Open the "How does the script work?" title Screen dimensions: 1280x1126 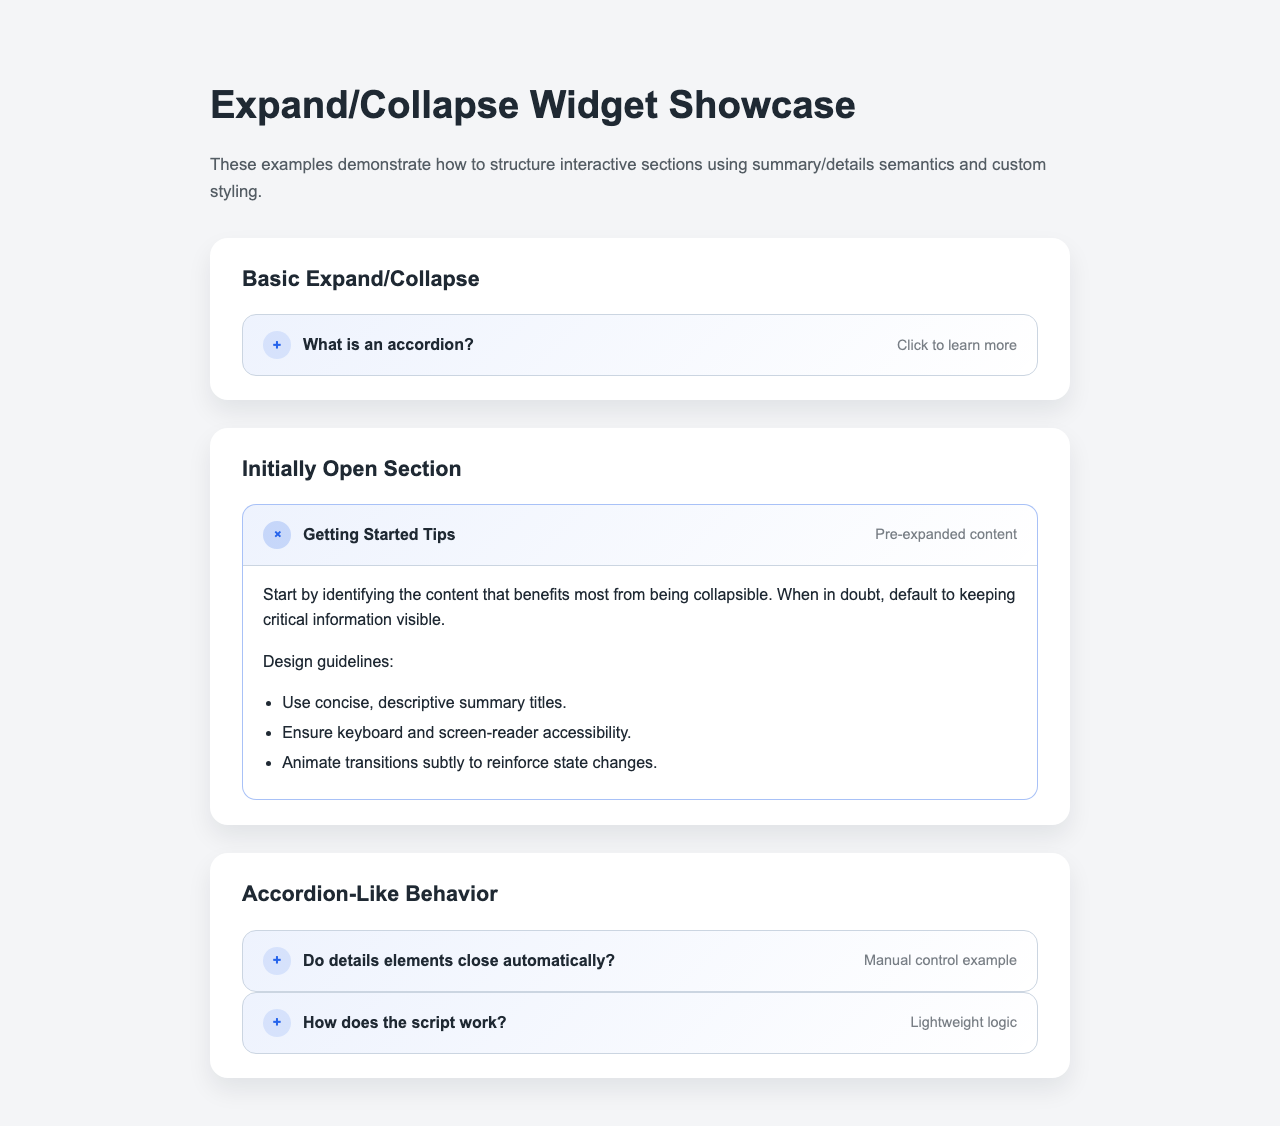(x=405, y=1023)
